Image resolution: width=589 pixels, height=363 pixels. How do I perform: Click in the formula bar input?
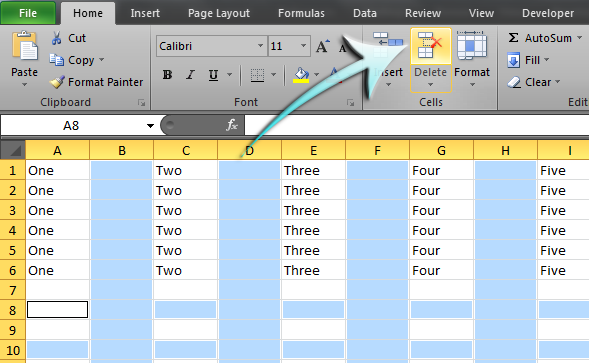coord(417,125)
